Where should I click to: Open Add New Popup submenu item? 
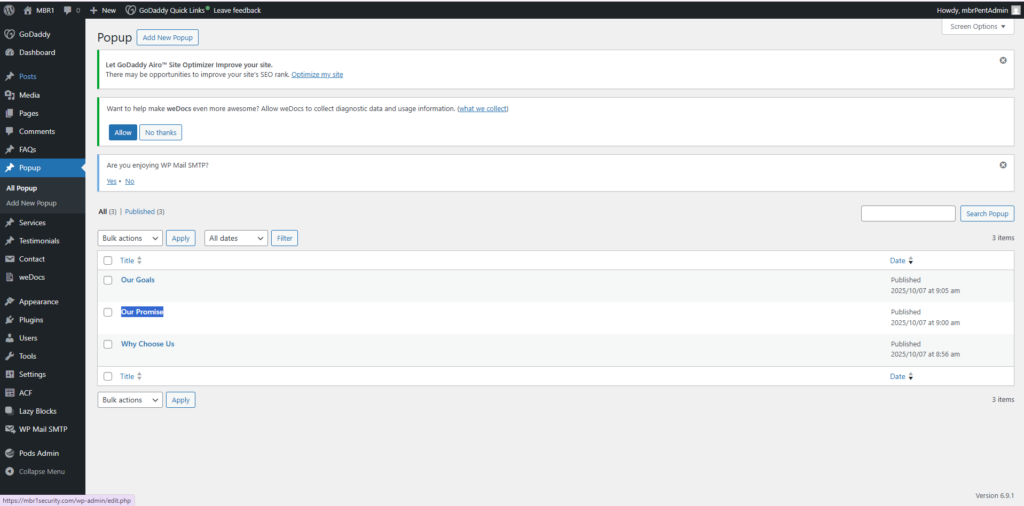(31, 203)
